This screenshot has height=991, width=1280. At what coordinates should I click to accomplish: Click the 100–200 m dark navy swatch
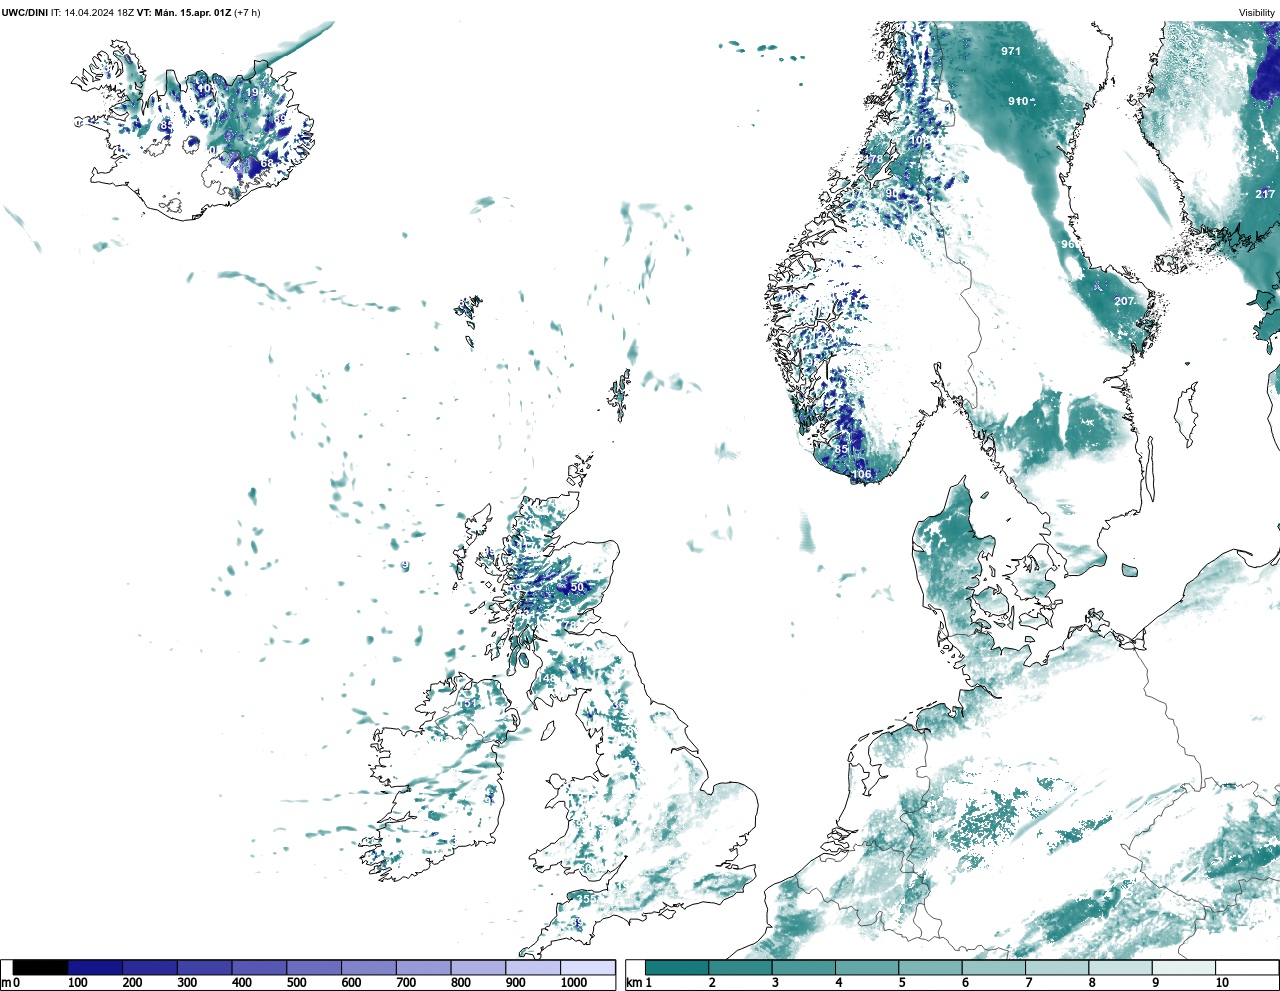coord(95,967)
